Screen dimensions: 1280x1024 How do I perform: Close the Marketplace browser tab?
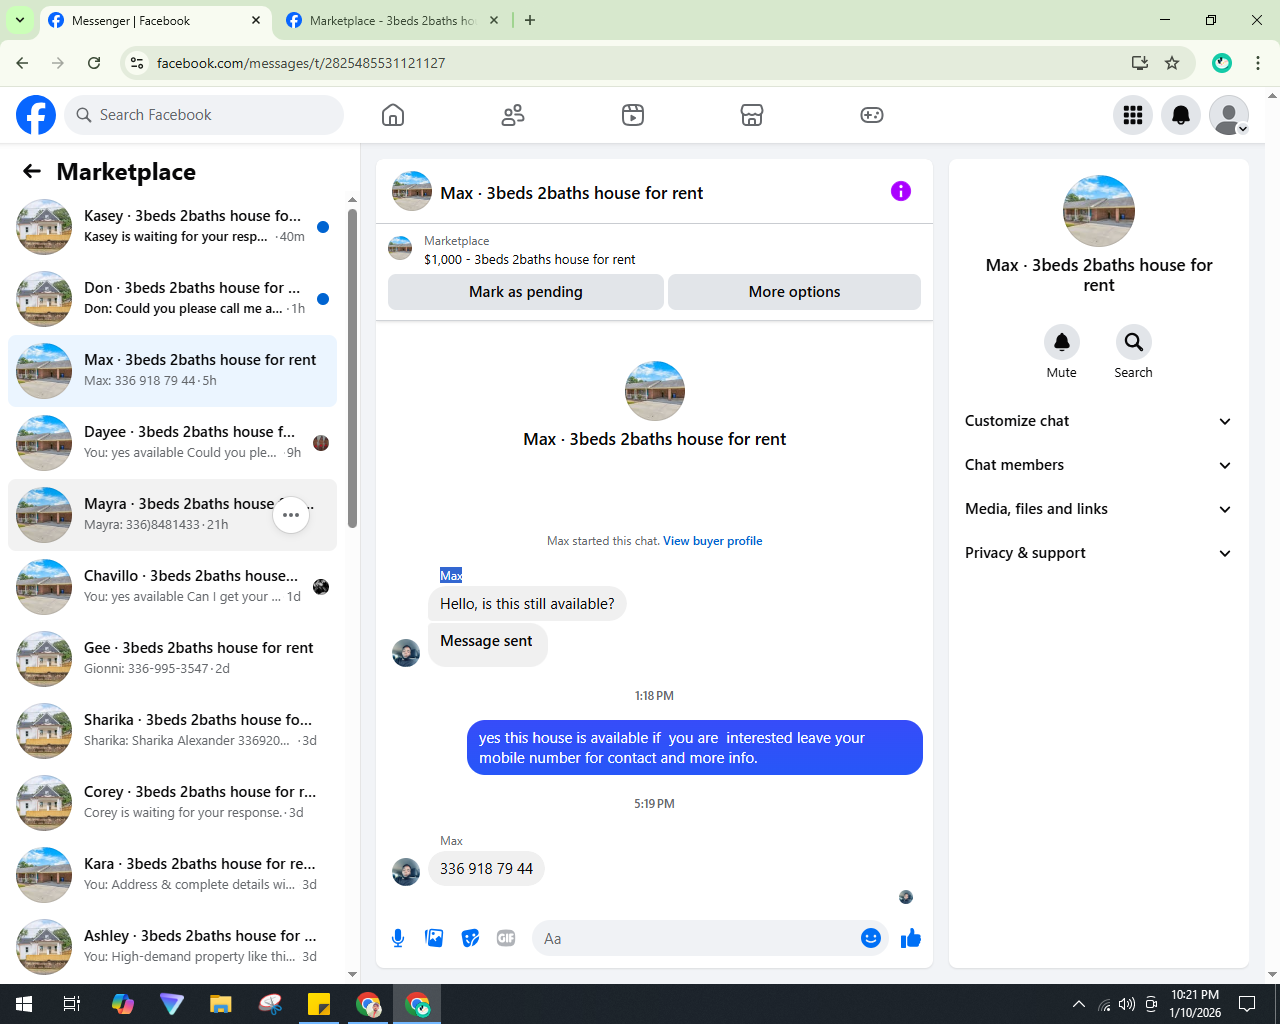[494, 20]
